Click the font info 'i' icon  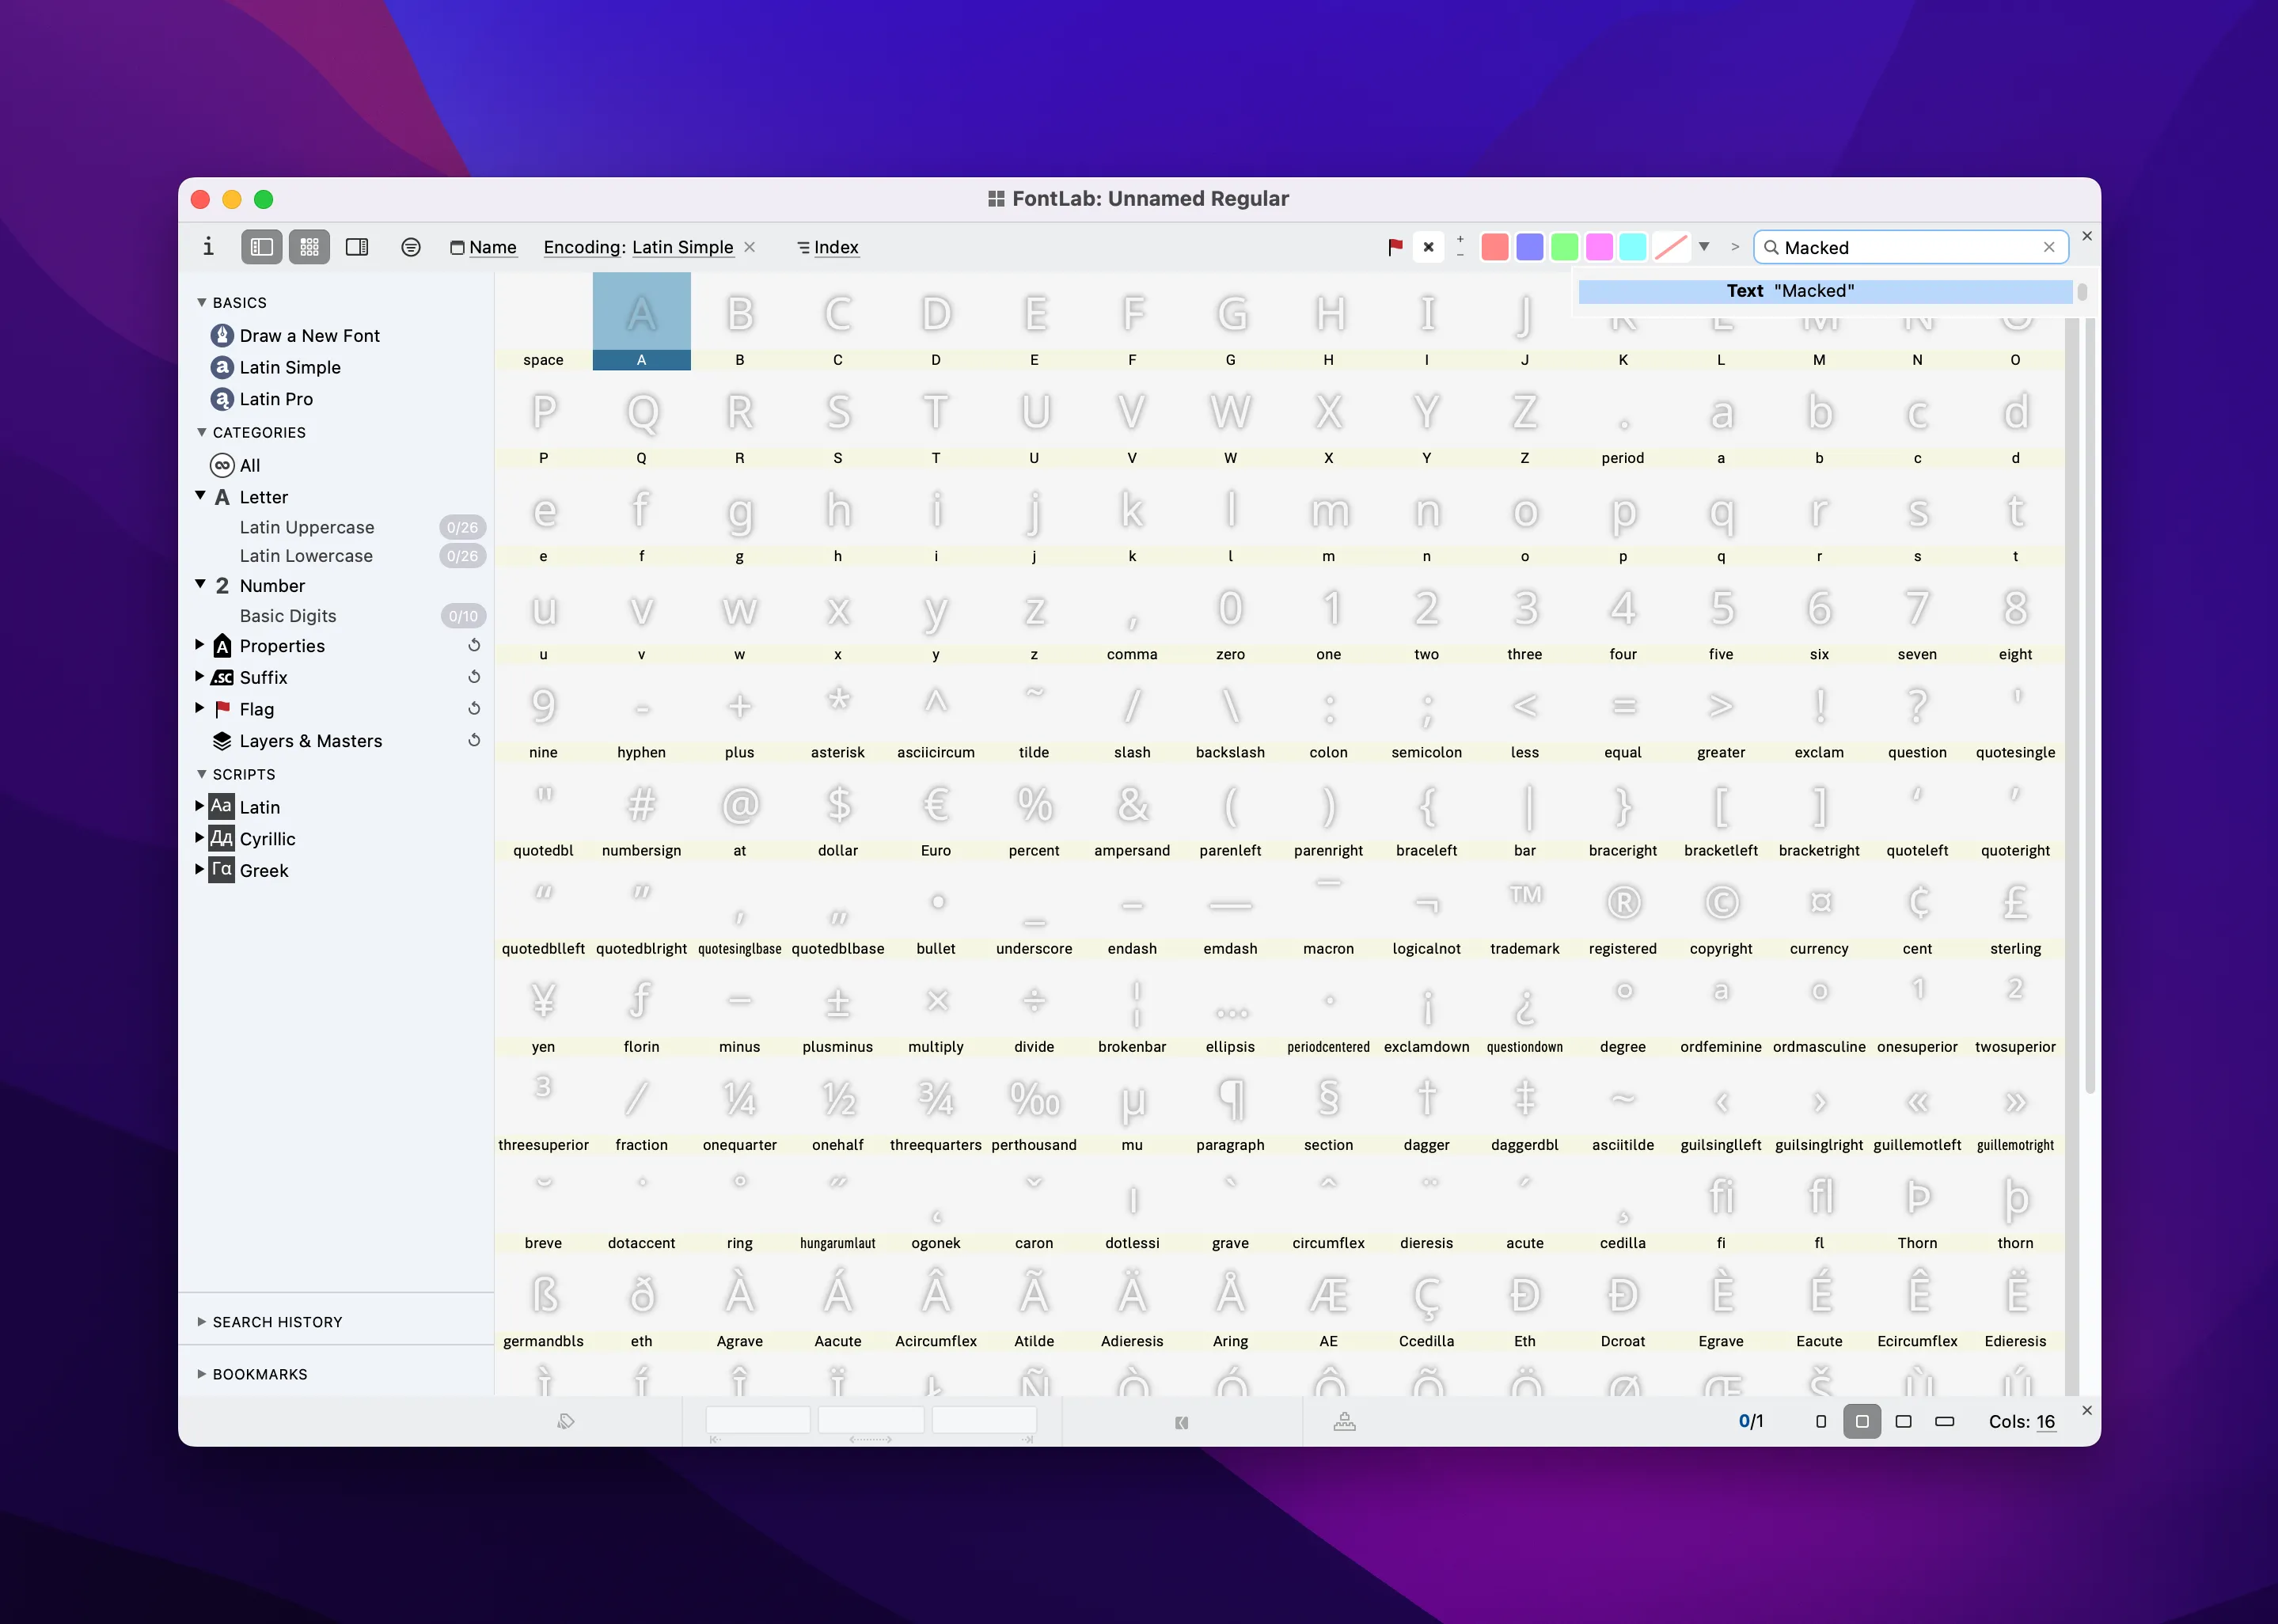pos(208,247)
